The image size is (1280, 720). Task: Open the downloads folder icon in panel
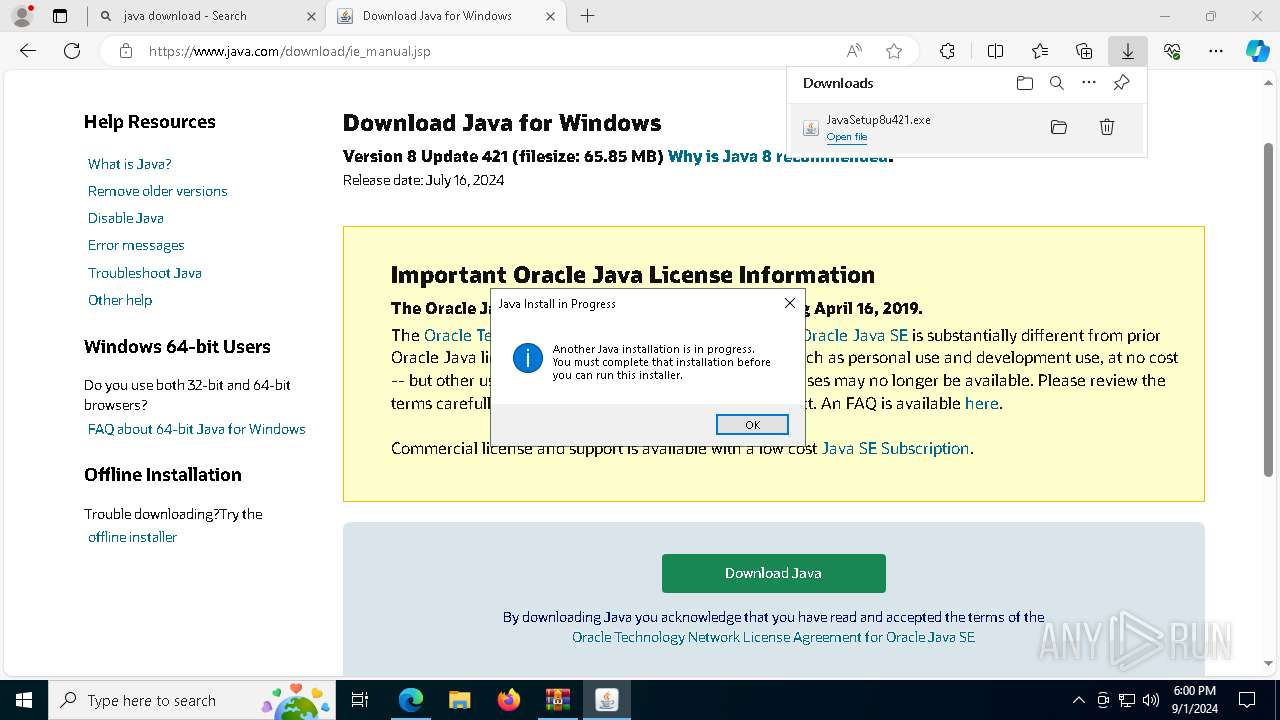coord(1025,83)
